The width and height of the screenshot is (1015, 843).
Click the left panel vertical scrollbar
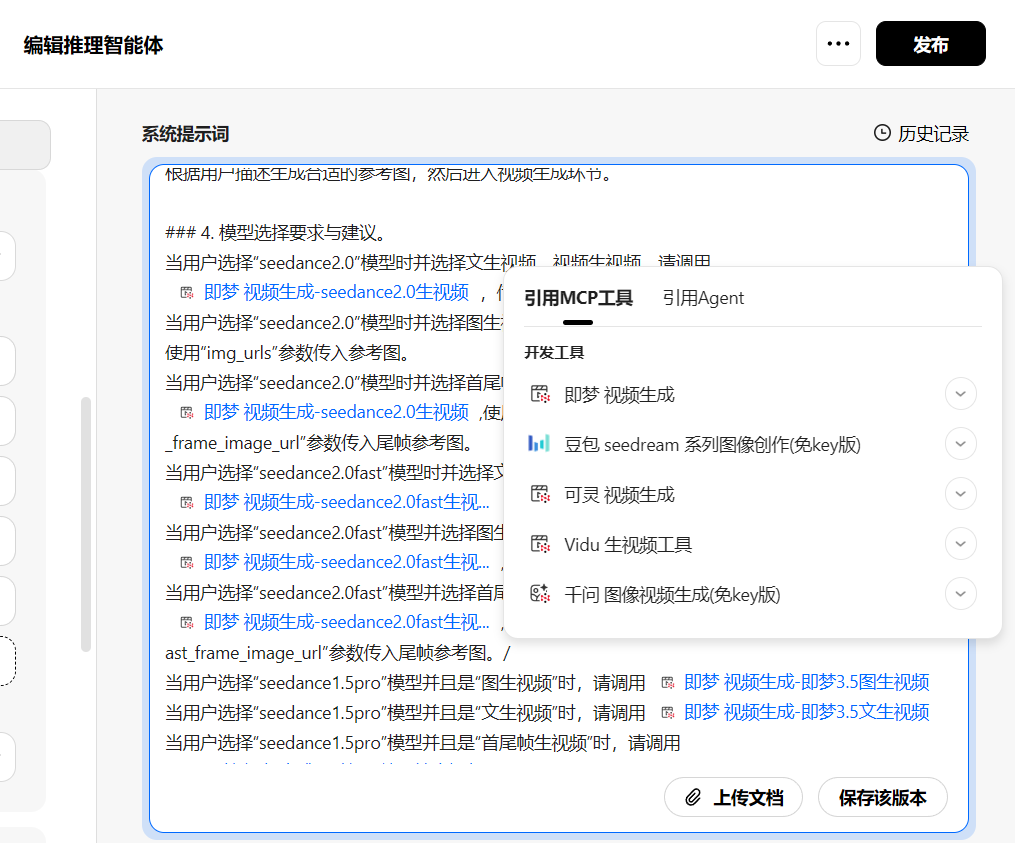click(x=85, y=524)
